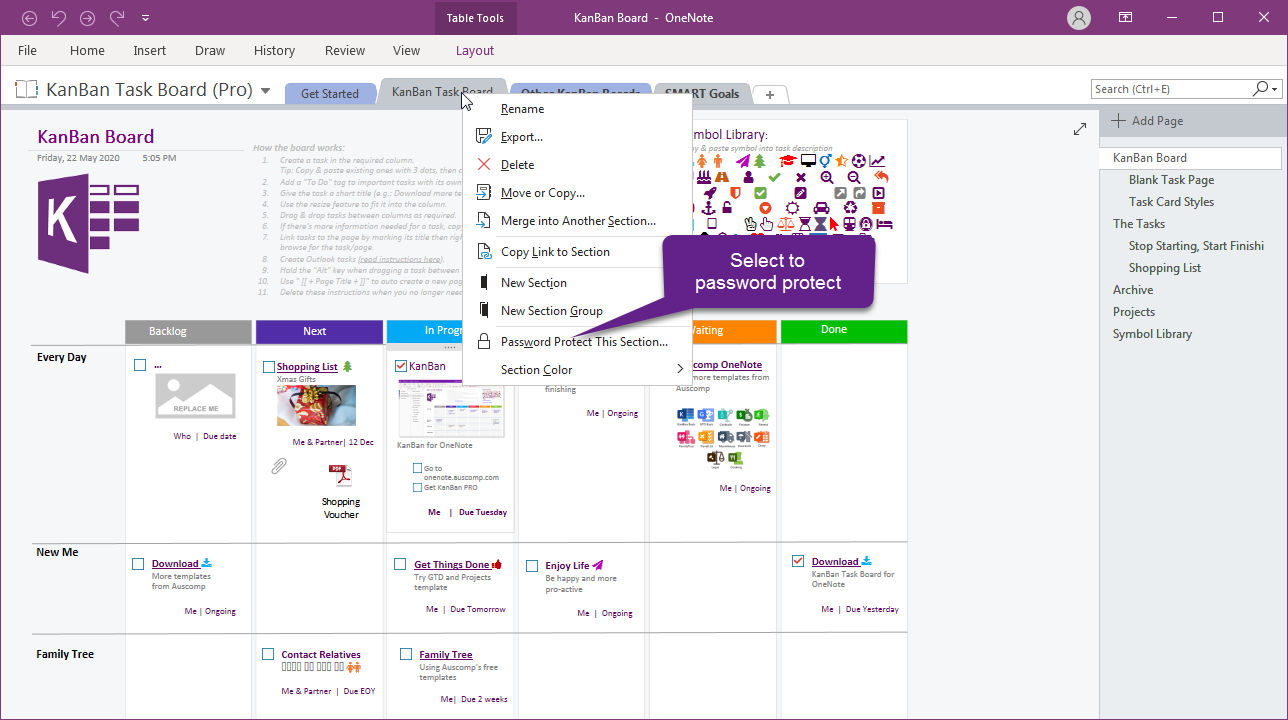Choose New Section Group
Screen dimensions: 1288x720
coord(578,311)
